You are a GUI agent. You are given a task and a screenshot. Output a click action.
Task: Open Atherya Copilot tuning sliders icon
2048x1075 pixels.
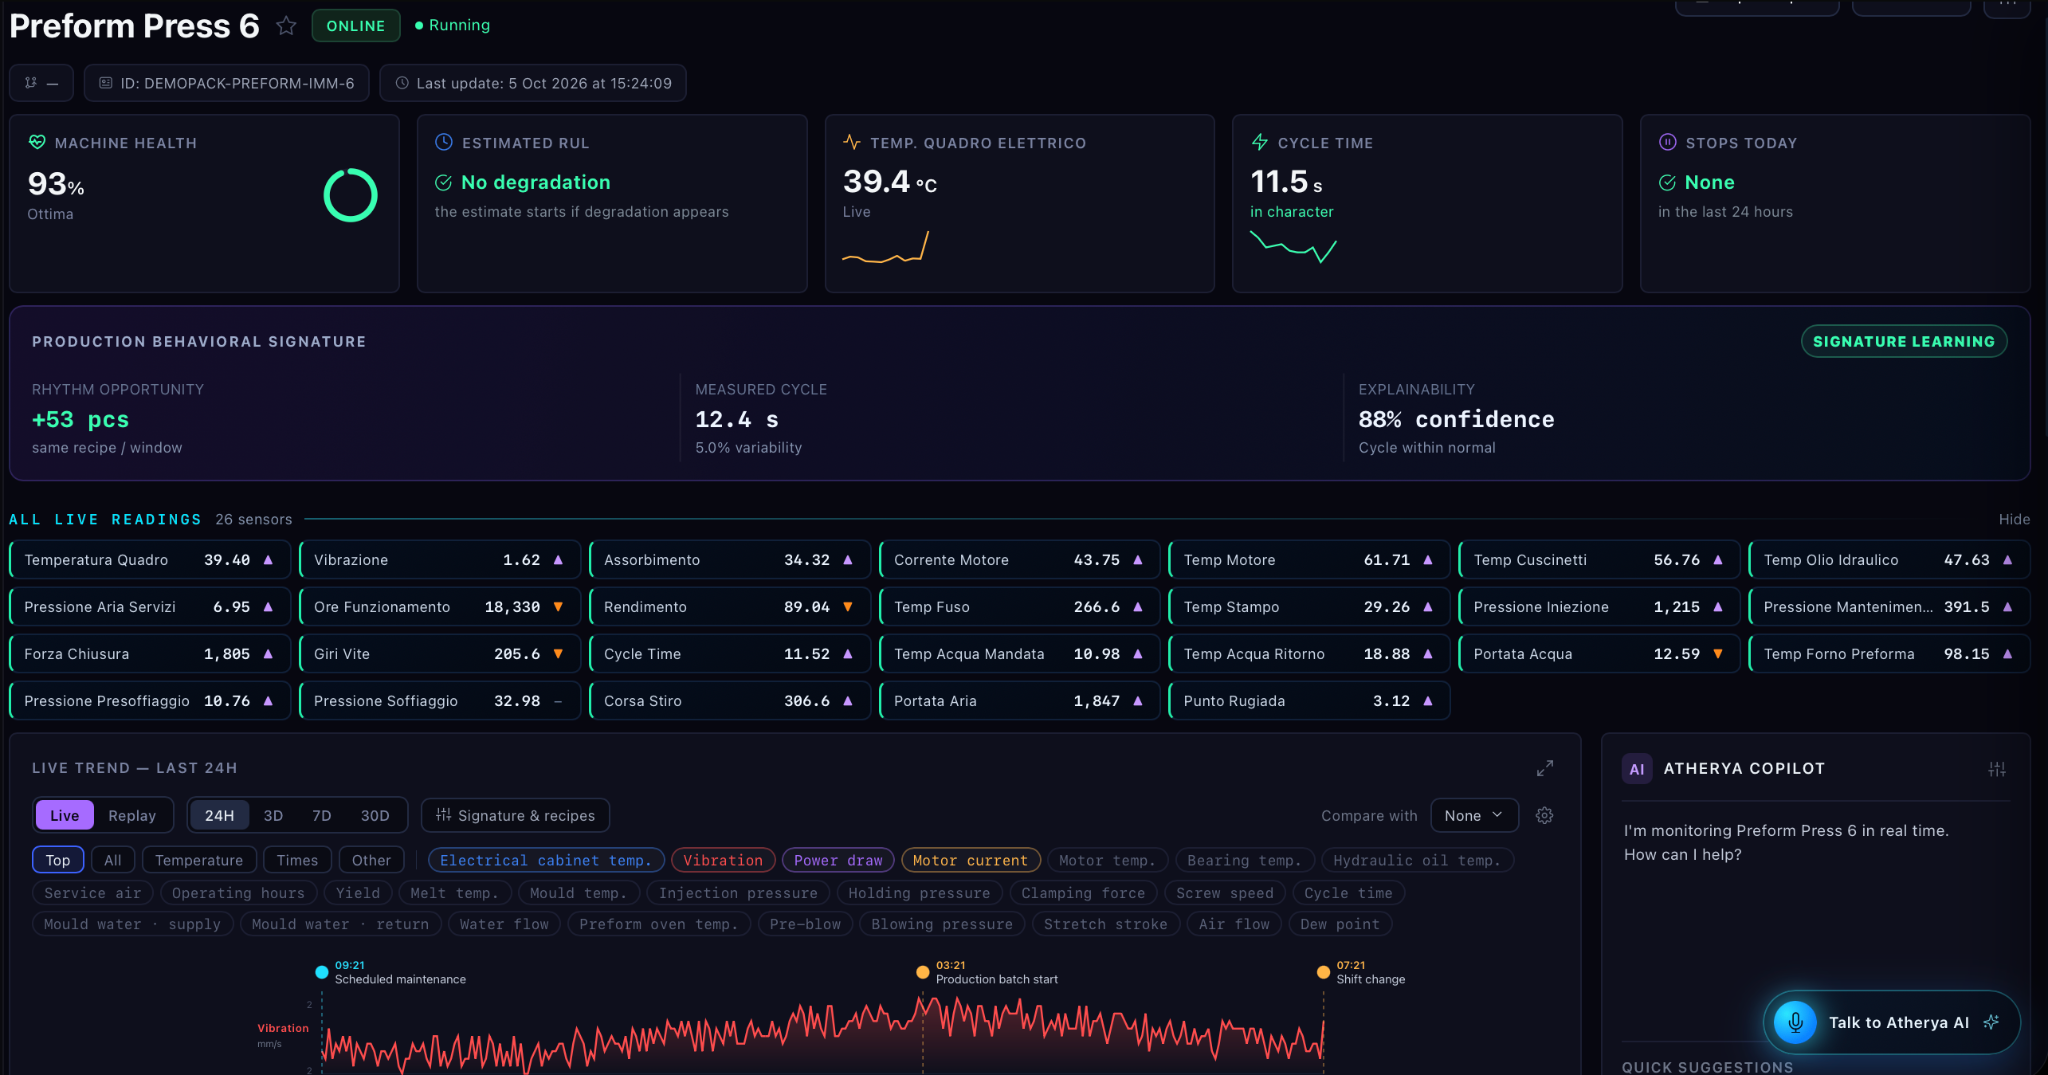click(1997, 769)
